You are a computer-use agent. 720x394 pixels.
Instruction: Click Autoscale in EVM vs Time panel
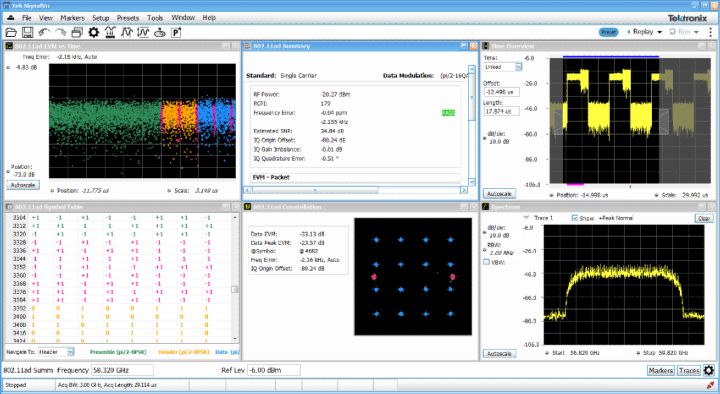23,185
